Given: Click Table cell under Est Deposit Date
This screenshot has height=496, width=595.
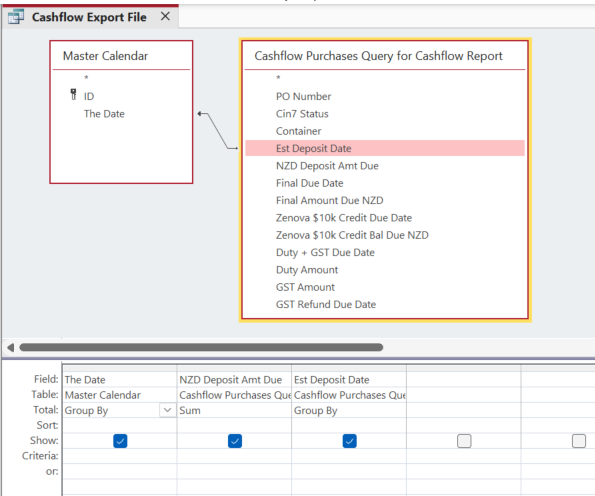Looking at the screenshot, I should 349,395.
